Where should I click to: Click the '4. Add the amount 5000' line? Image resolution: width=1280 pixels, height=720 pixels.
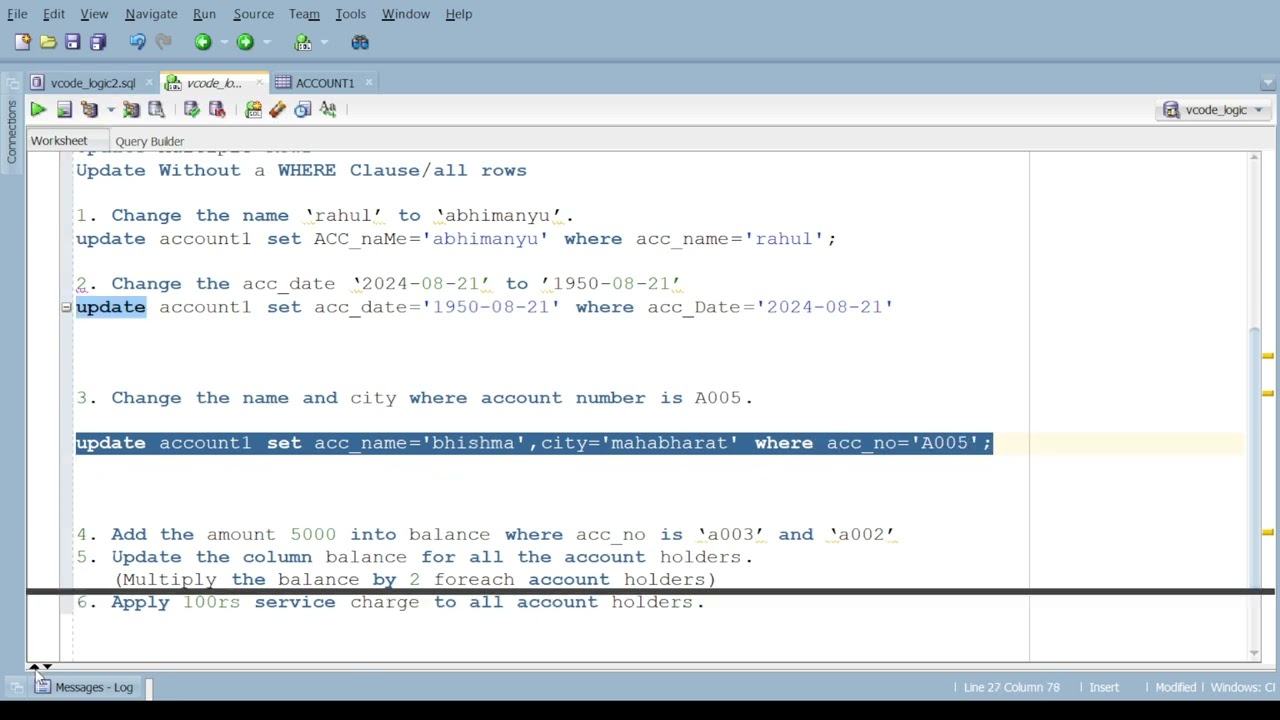click(x=485, y=534)
